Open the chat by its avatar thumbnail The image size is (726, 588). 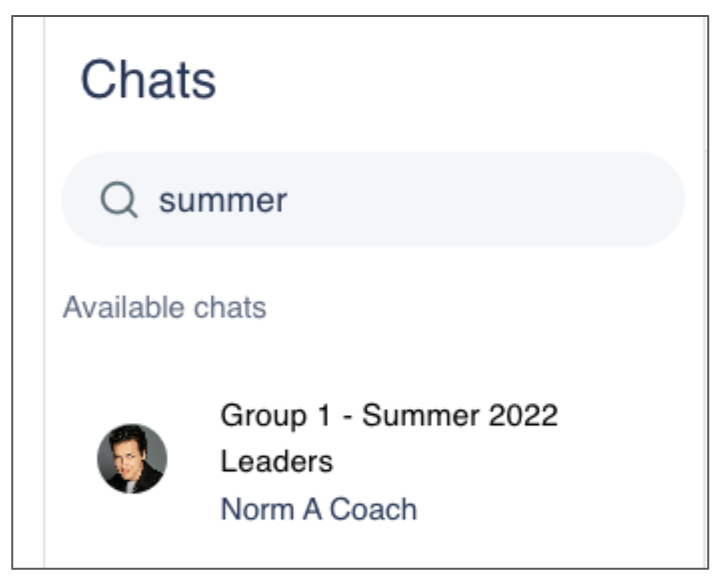[x=132, y=459]
